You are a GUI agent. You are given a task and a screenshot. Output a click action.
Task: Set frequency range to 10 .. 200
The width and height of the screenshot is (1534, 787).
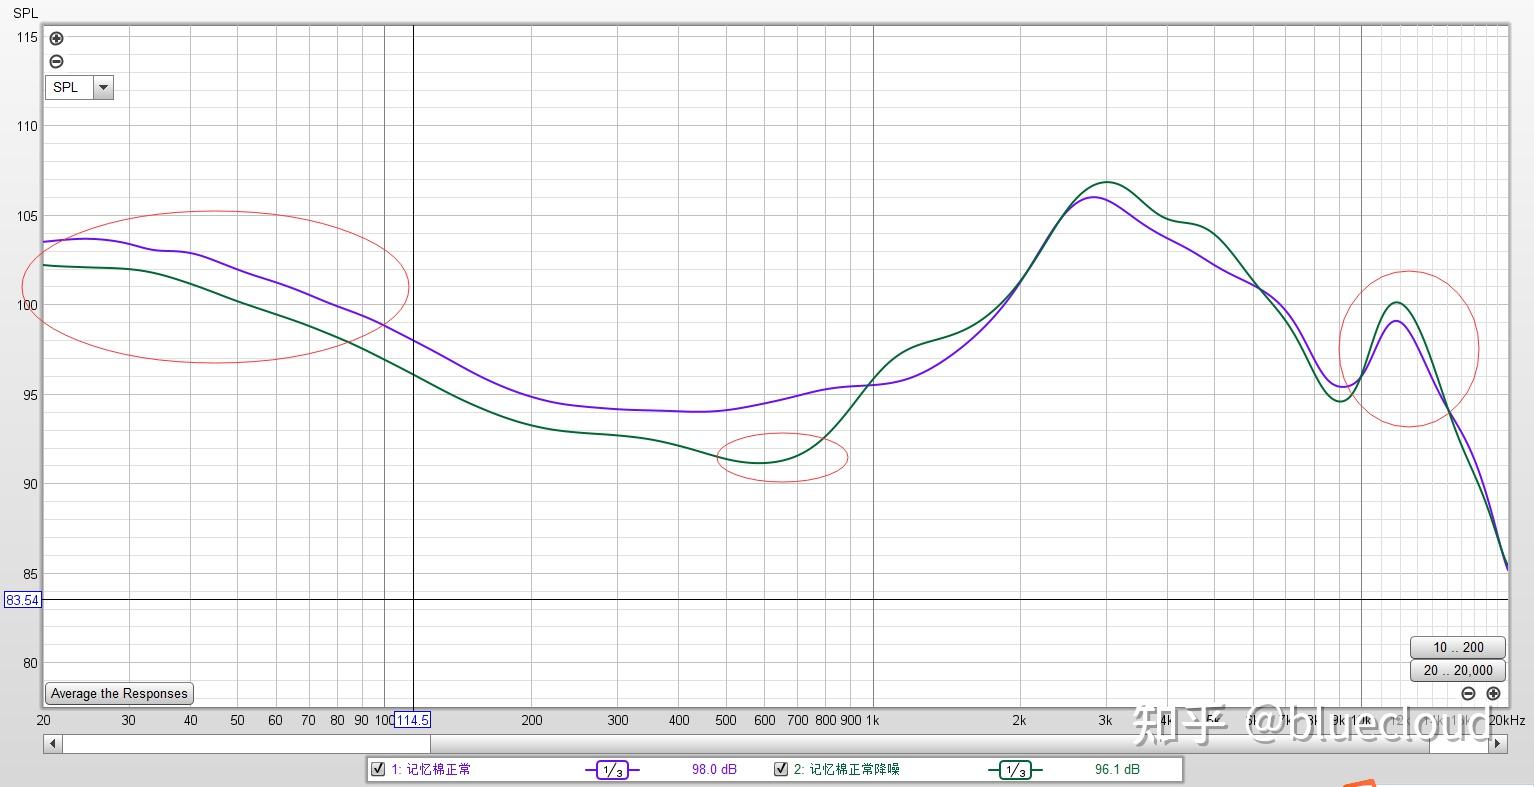(1458, 647)
